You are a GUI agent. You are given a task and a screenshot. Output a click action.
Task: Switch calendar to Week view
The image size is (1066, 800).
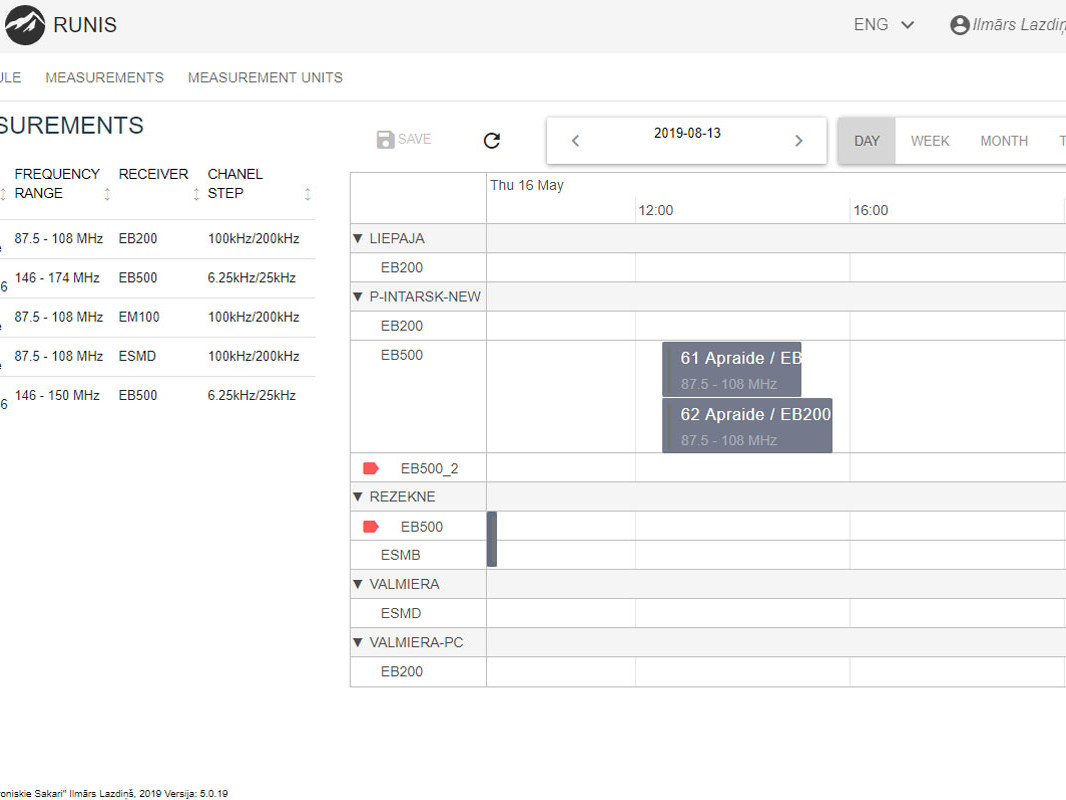(929, 141)
